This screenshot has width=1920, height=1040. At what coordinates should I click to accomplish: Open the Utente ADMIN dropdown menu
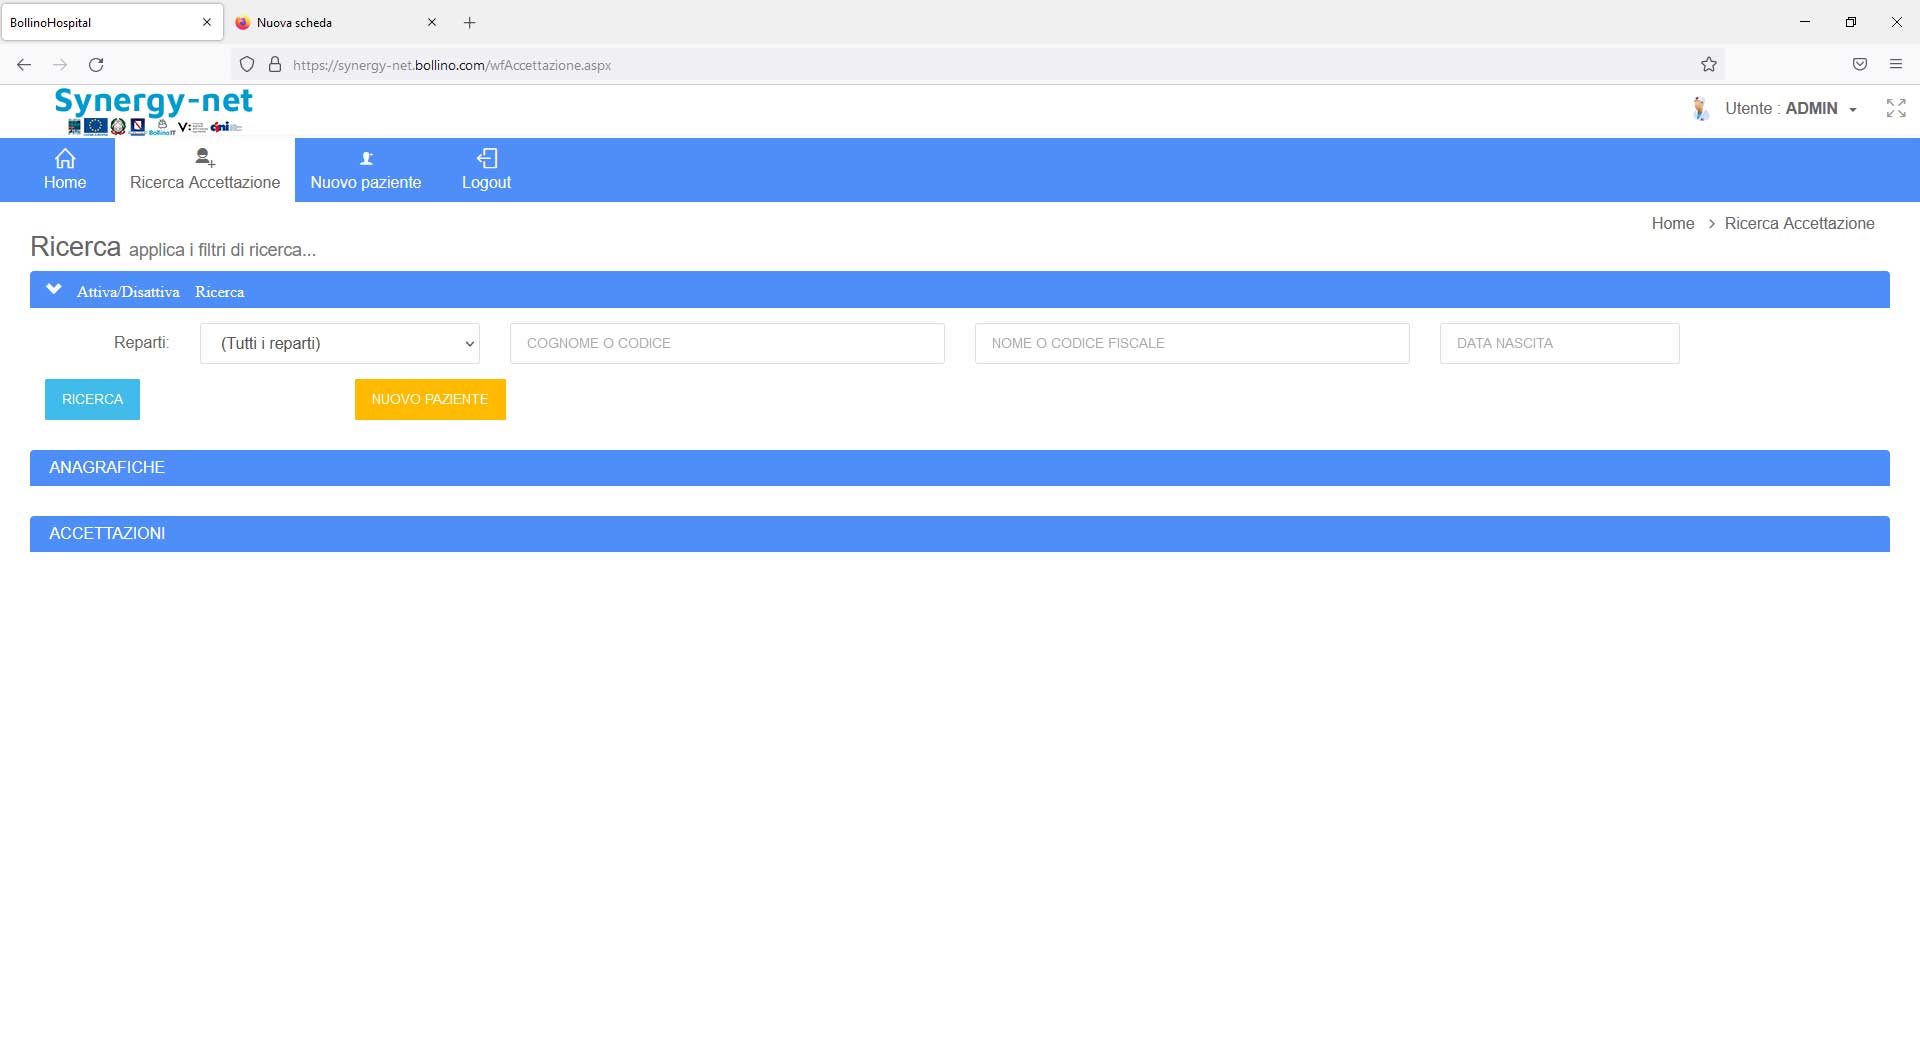(1790, 109)
